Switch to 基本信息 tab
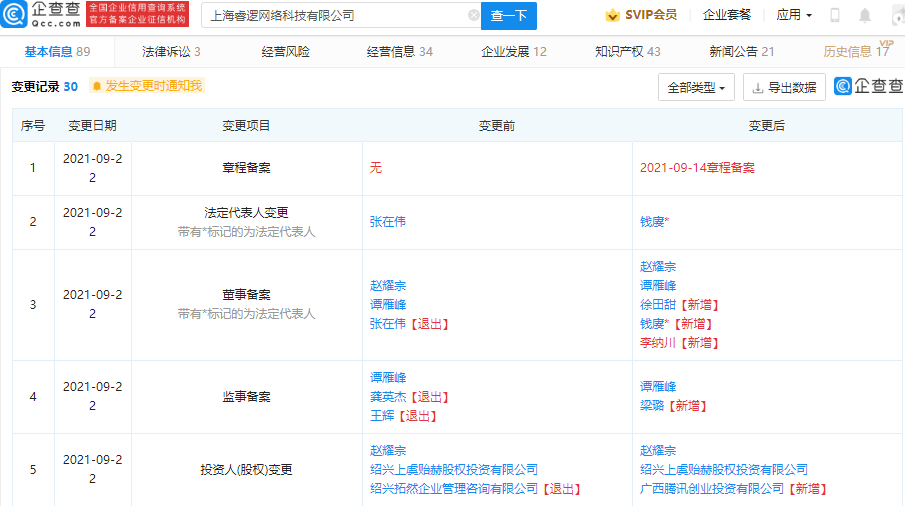 coord(57,51)
